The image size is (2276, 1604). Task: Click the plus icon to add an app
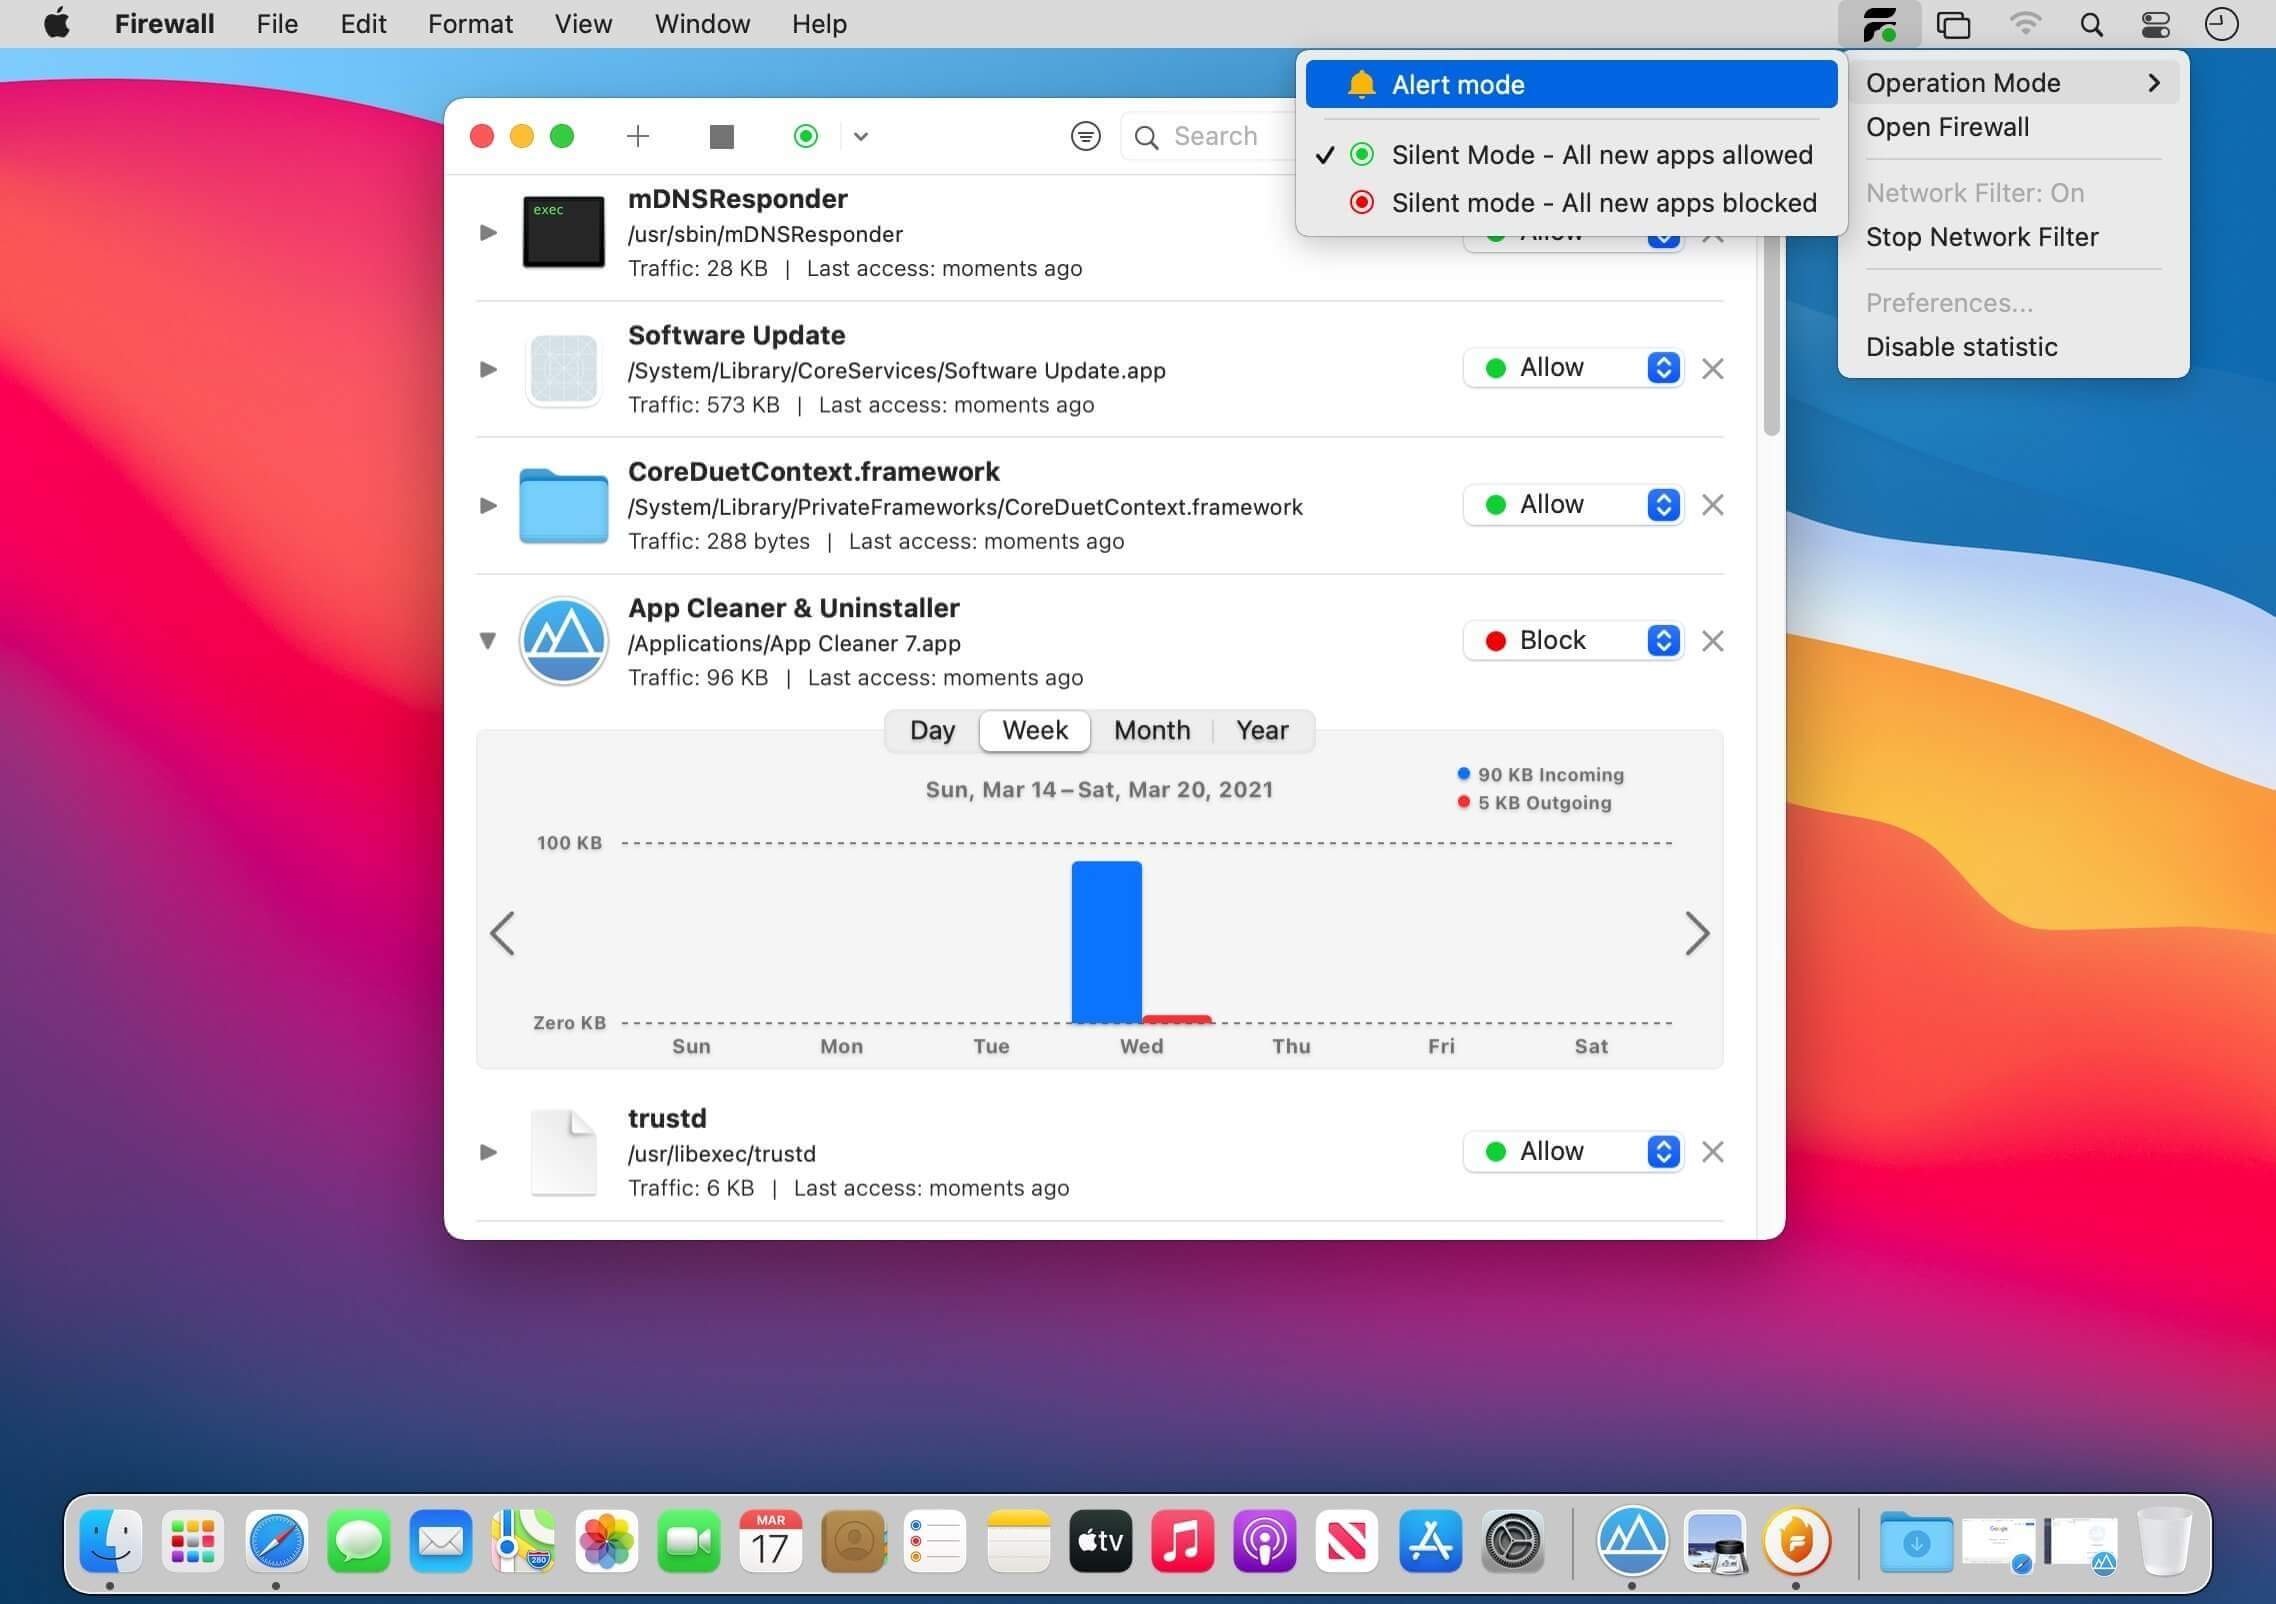(x=638, y=136)
